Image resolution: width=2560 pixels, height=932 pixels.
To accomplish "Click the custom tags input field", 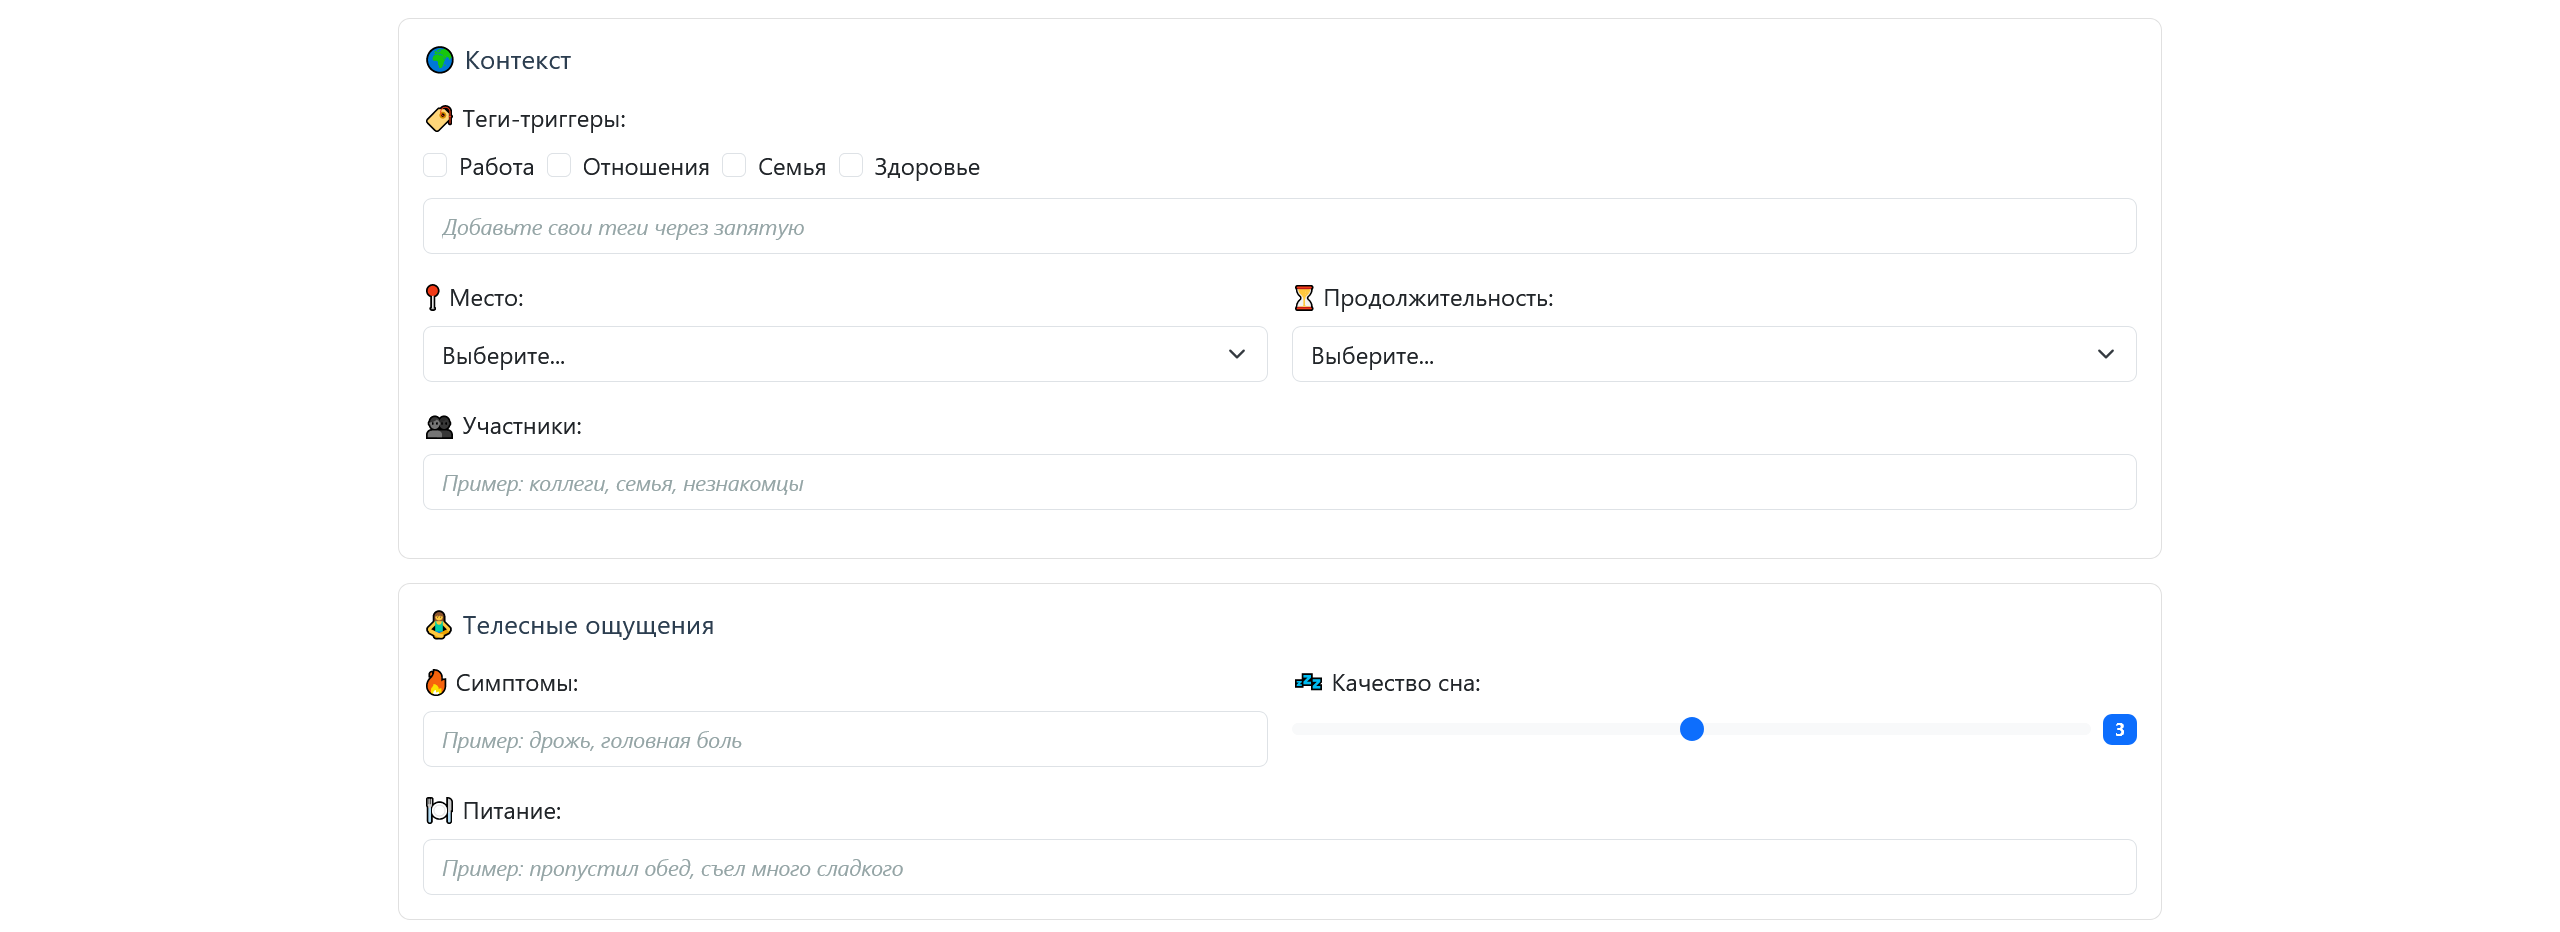I will coord(1280,226).
